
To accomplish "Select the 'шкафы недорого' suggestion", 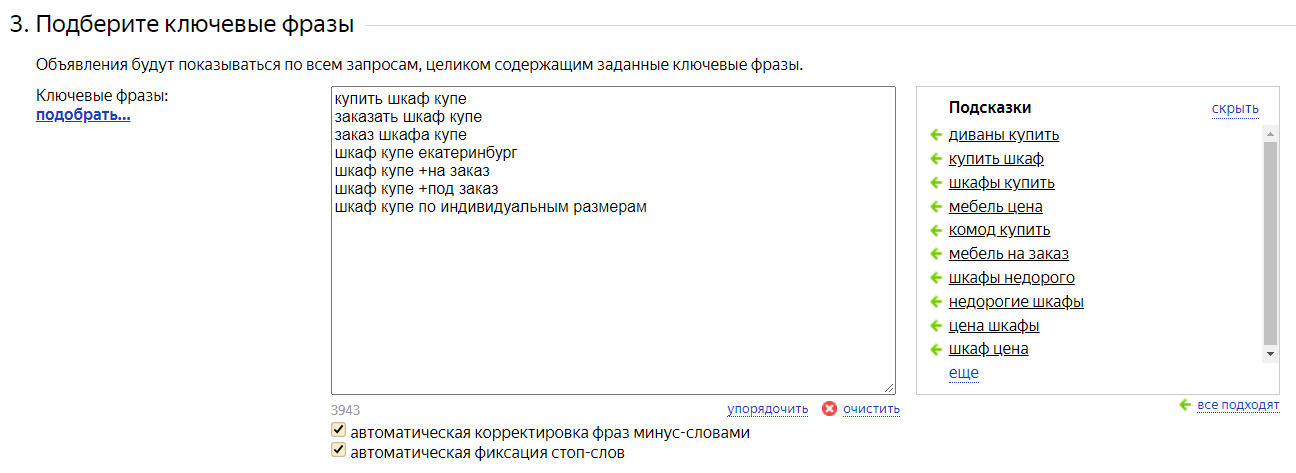I will click(x=1011, y=278).
